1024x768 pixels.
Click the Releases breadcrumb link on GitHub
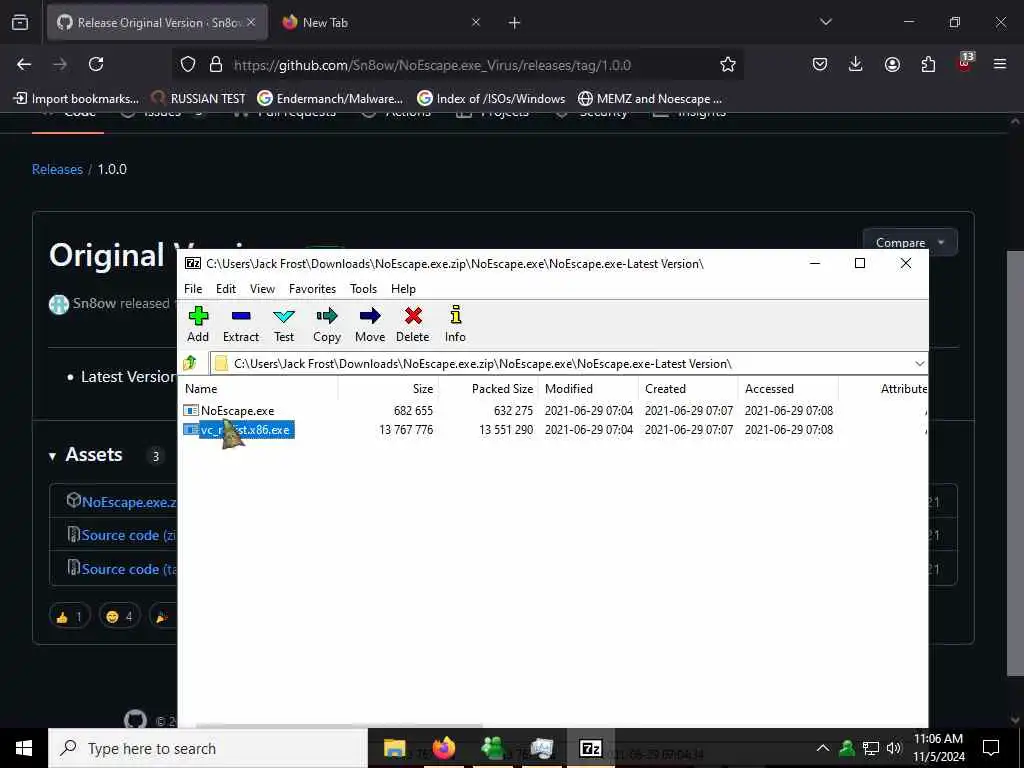tap(57, 169)
